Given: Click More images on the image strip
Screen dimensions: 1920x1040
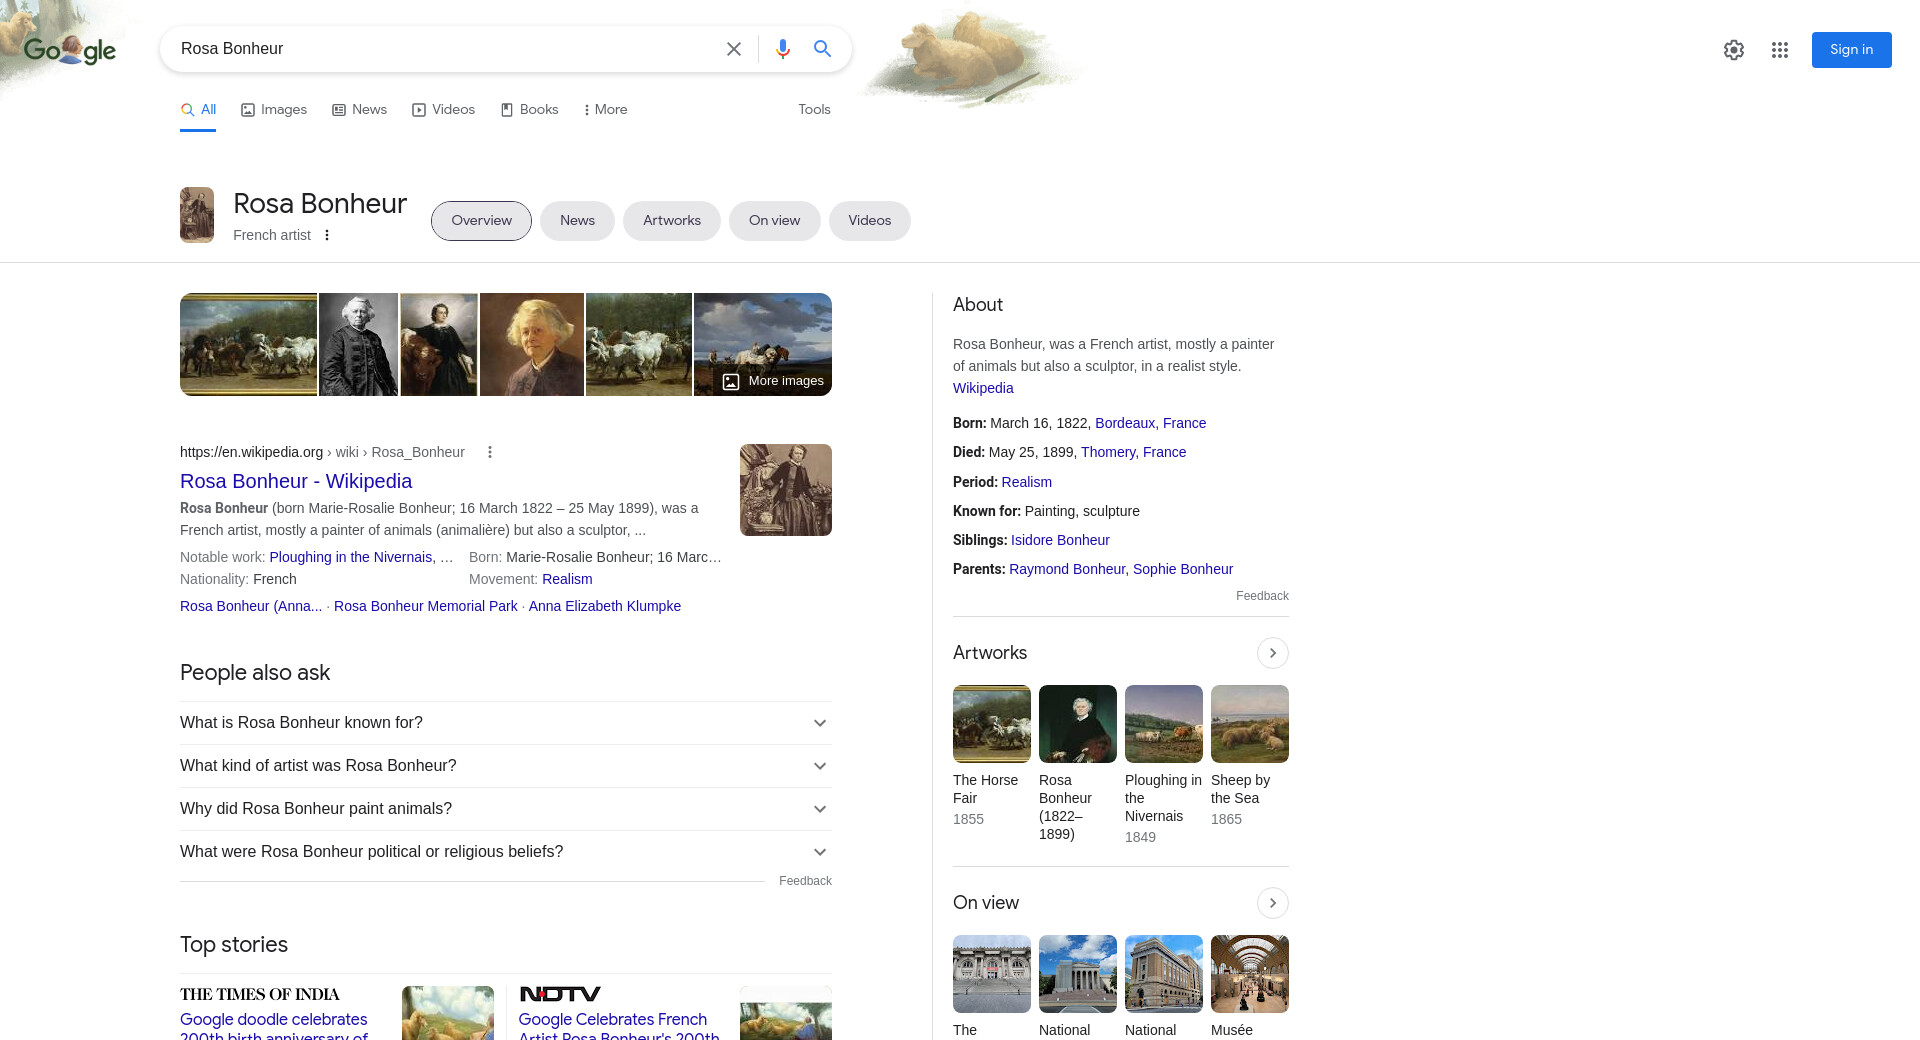Looking at the screenshot, I should pyautogui.click(x=774, y=381).
